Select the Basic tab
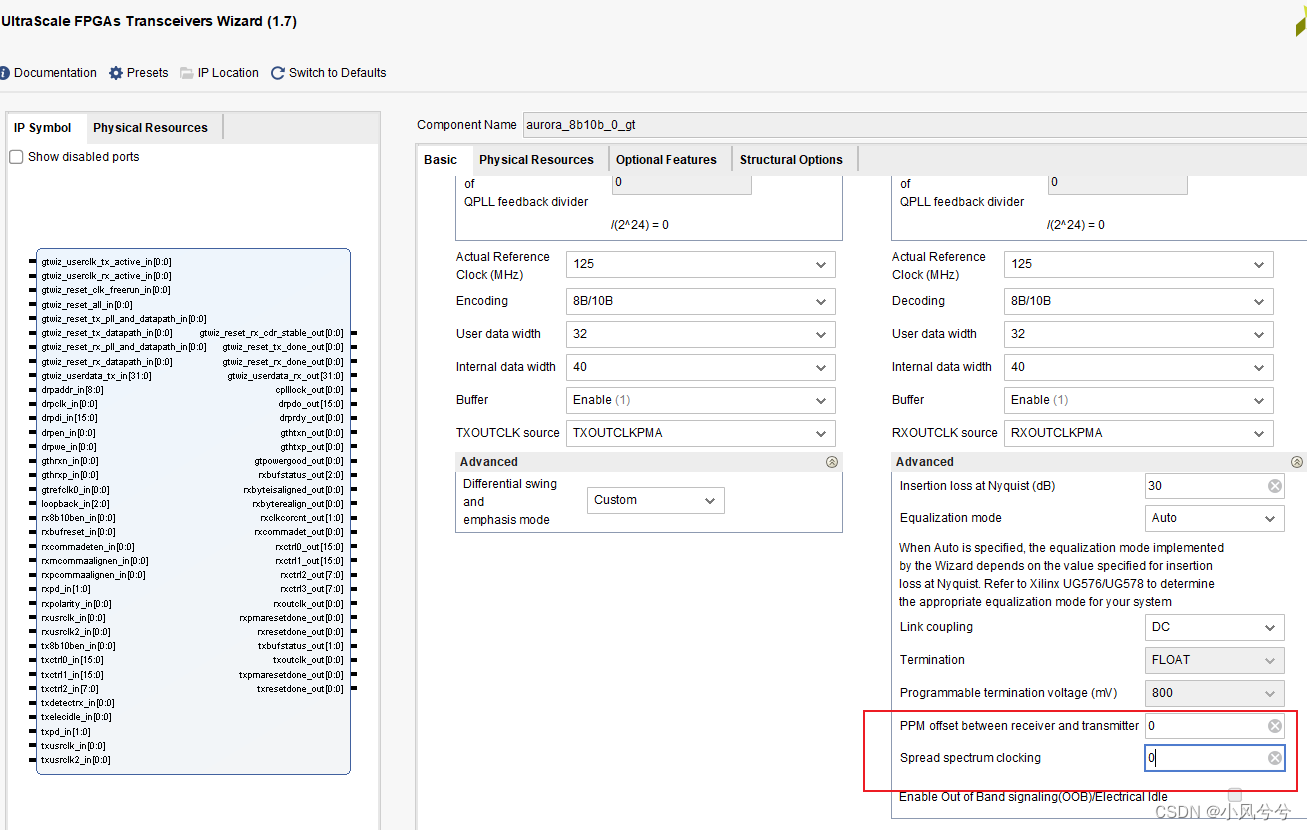The image size is (1307, 830). click(441, 160)
